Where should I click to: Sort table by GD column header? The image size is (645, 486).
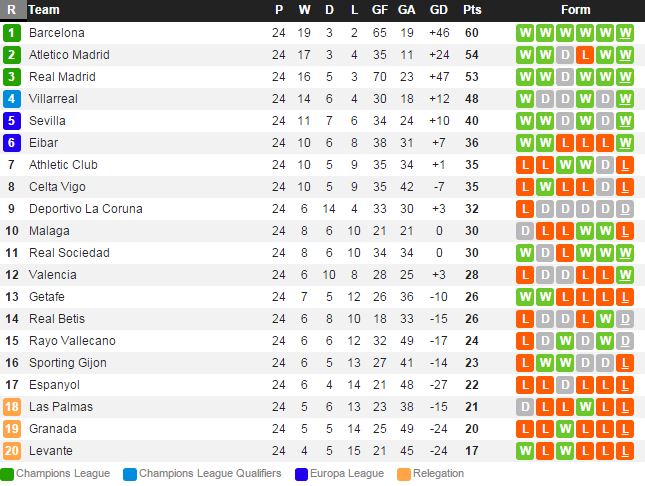coord(438,10)
